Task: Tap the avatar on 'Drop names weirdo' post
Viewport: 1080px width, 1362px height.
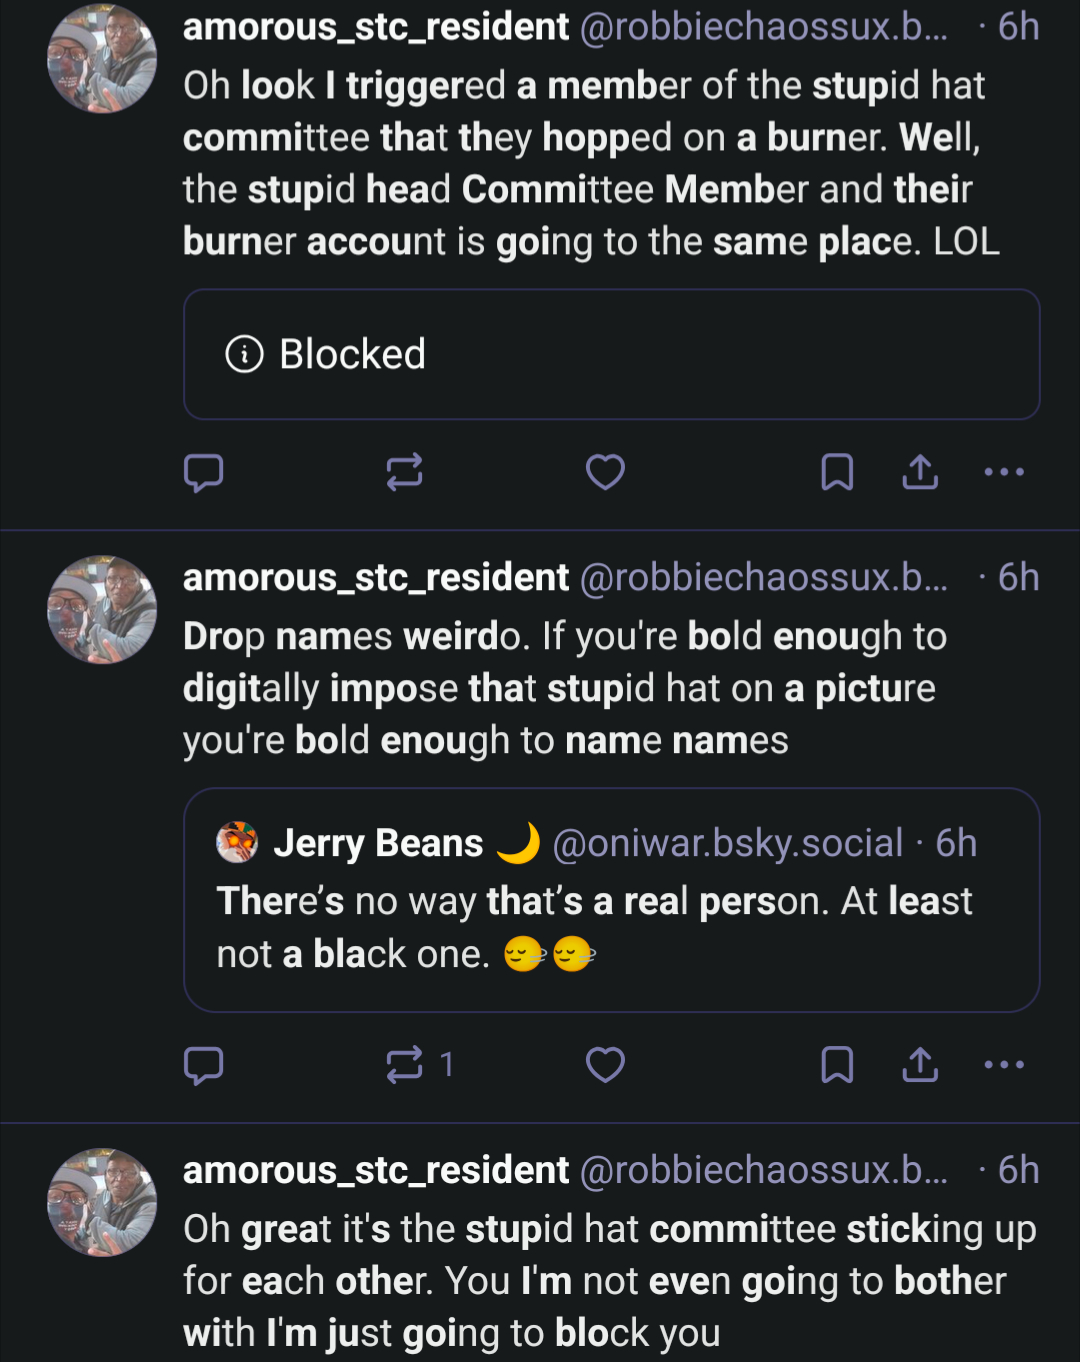Action: click(x=102, y=609)
